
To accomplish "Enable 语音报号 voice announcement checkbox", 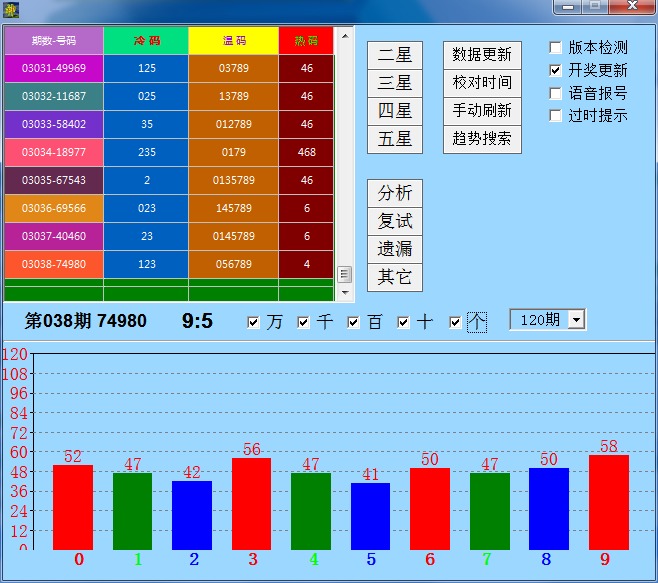I will 556,93.
